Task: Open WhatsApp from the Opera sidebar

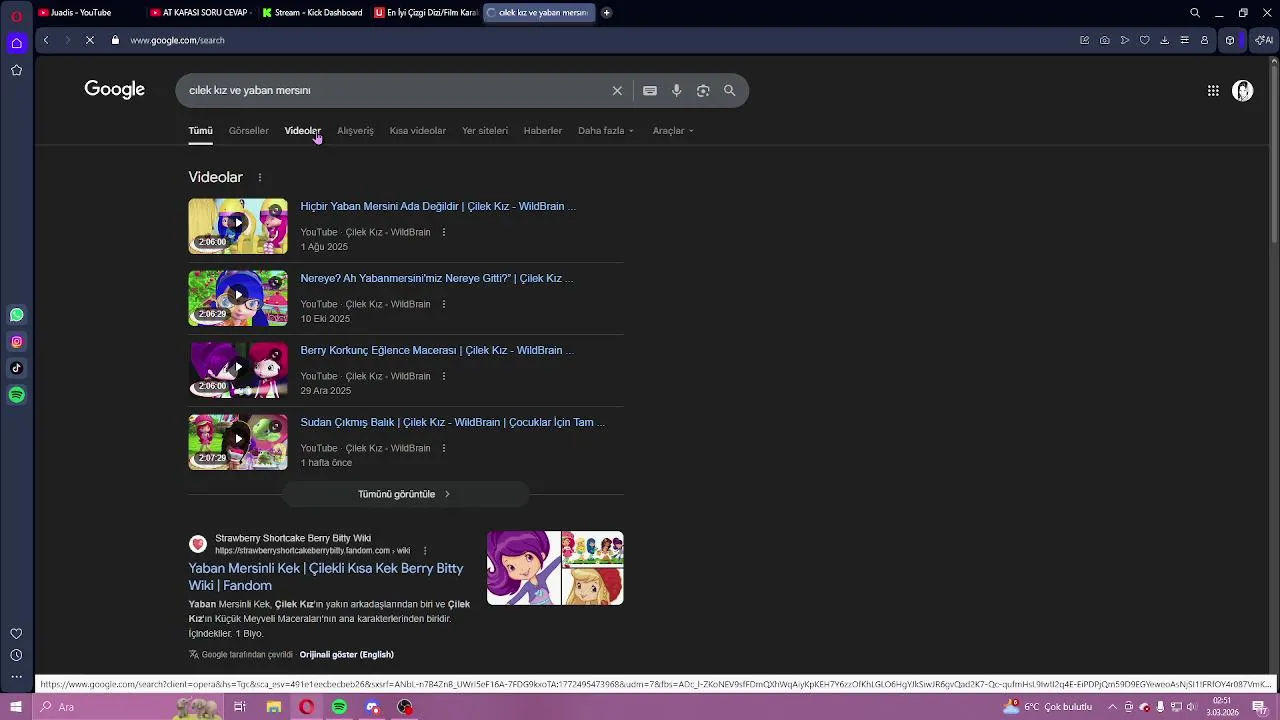Action: (x=17, y=315)
